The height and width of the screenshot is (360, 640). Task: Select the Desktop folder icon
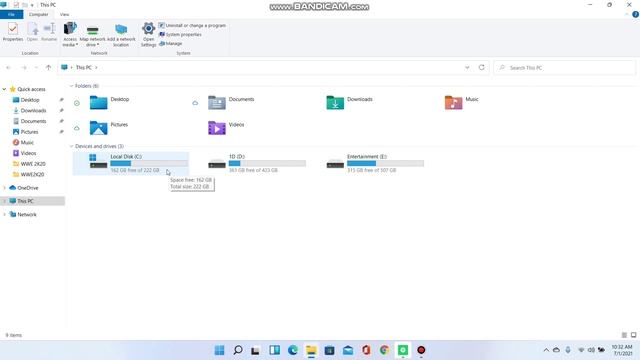[x=98, y=102]
